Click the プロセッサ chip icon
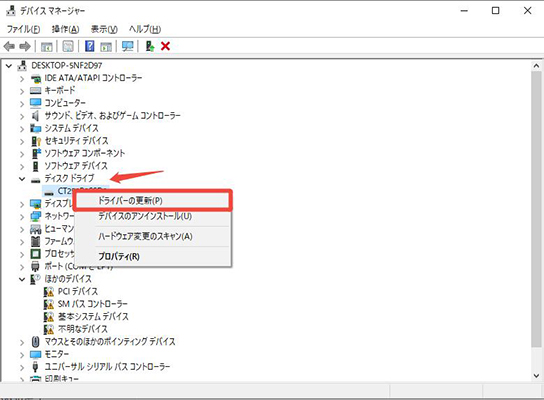Screen dimensions: 544x400 pyautogui.click(x=35, y=254)
